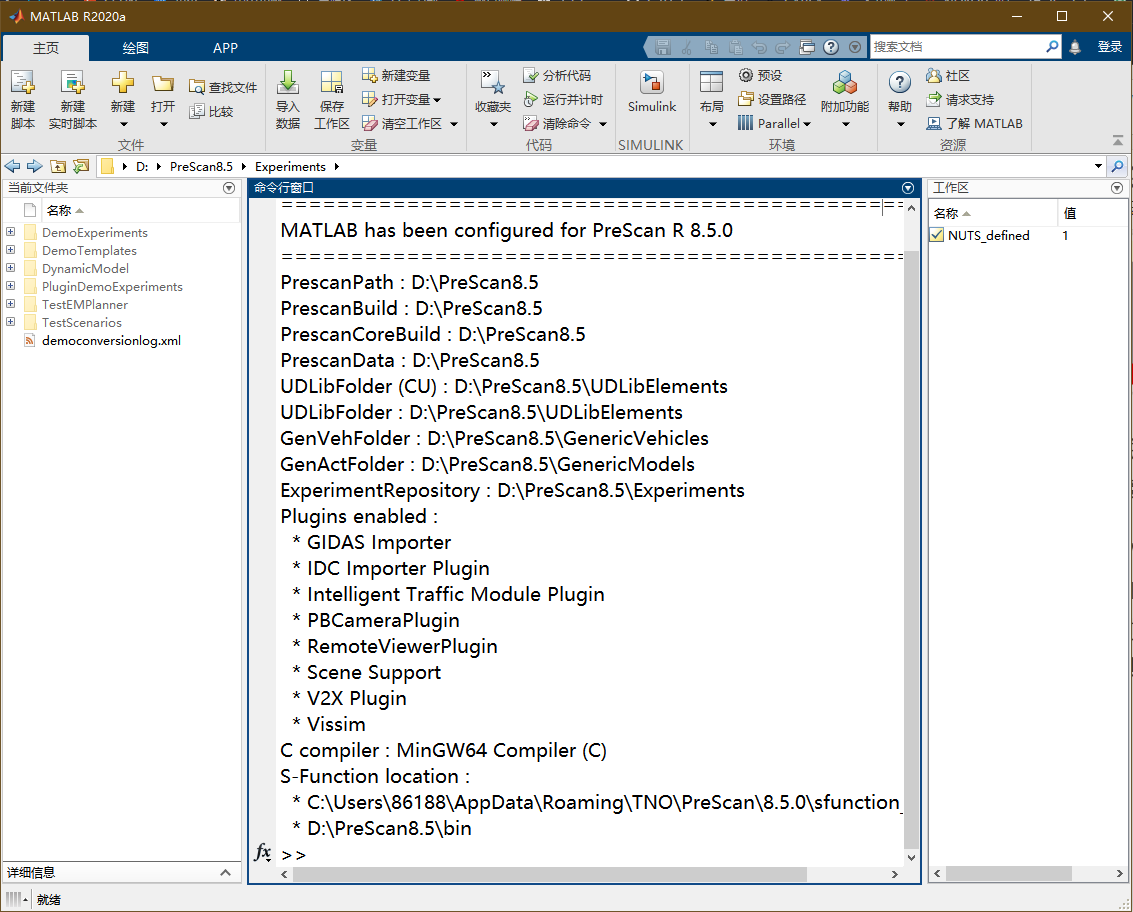Click New Variable (新建变量)
The image size is (1133, 912).
396,75
